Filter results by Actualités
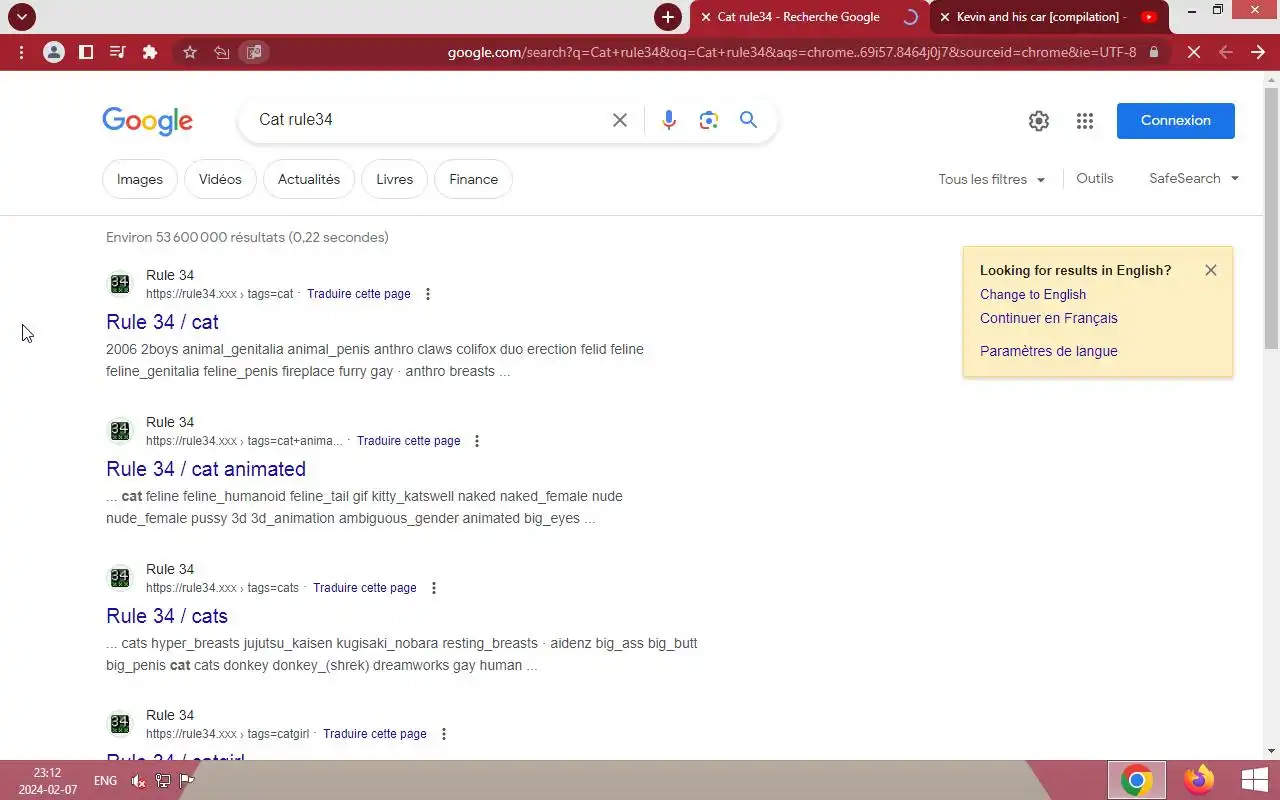Screen dimensions: 1280x800 309,179
